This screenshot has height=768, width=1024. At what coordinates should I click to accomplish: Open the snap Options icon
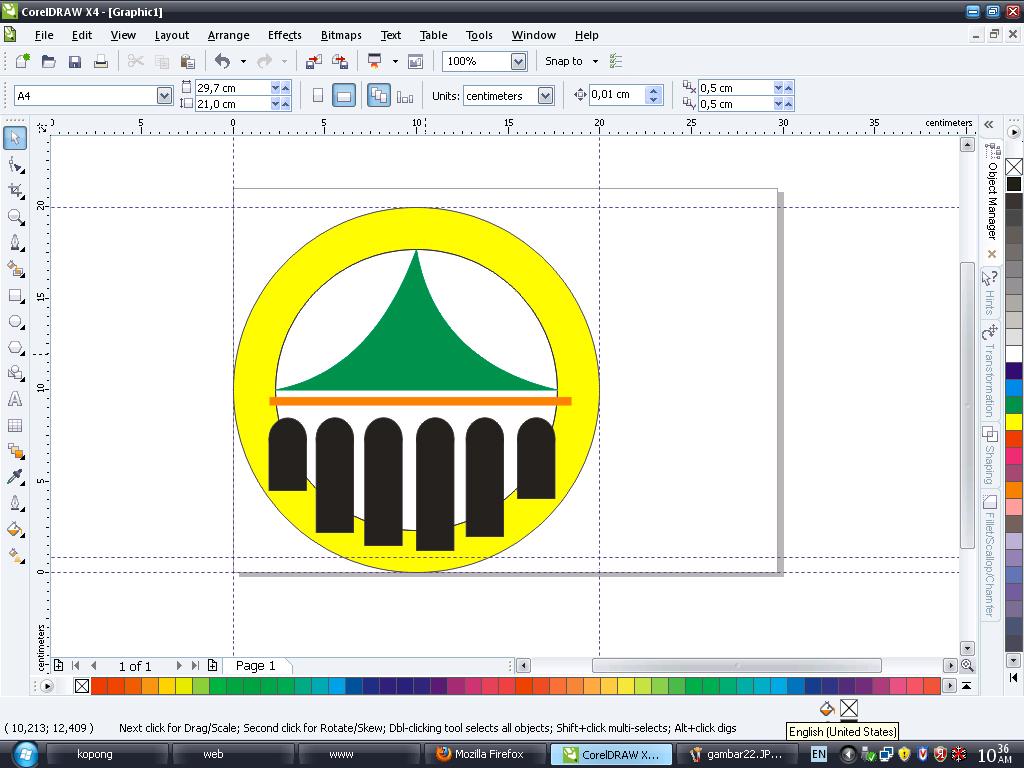615,61
